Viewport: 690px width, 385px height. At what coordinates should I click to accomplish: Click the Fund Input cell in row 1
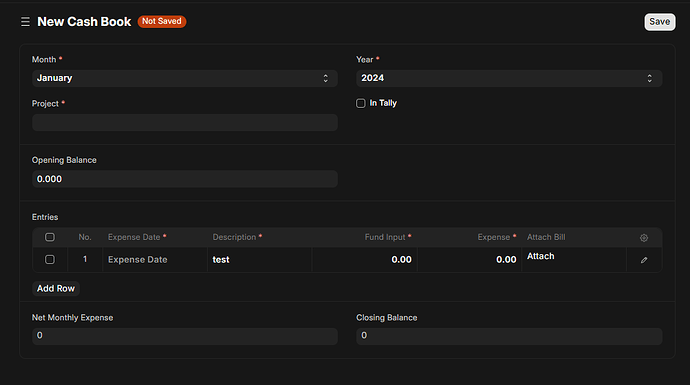point(365,260)
